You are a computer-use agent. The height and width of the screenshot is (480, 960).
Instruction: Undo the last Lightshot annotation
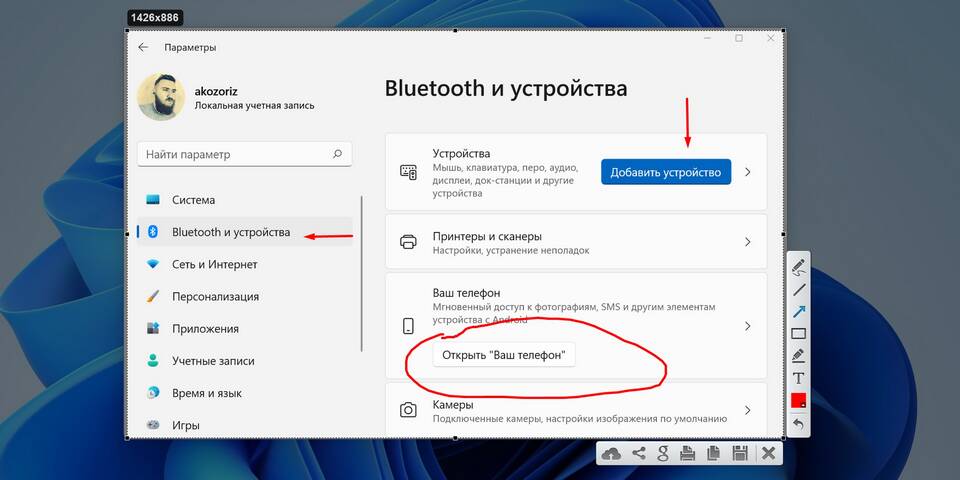pyautogui.click(x=798, y=424)
